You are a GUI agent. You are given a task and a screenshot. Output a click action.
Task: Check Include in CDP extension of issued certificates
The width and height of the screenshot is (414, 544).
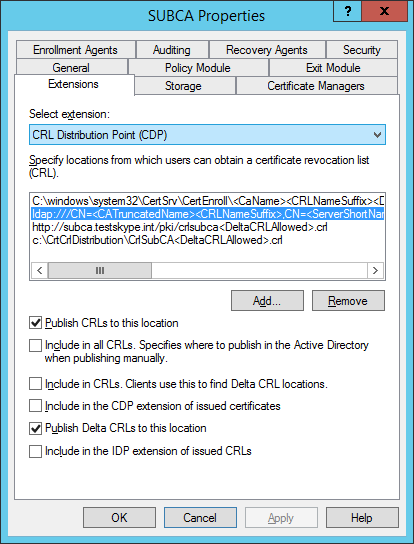pyautogui.click(x=35, y=406)
